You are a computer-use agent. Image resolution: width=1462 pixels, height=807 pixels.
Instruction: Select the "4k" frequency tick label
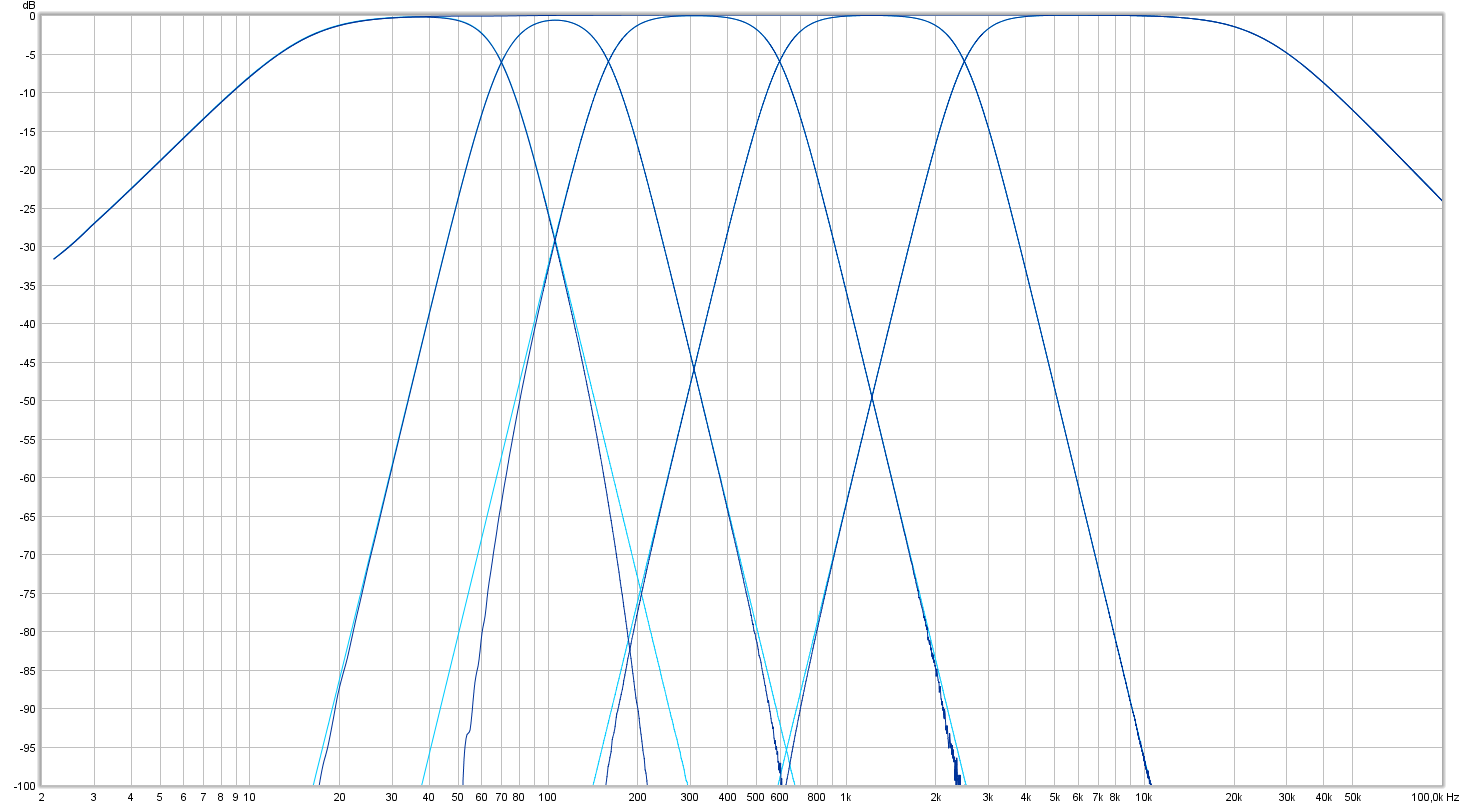click(1025, 798)
